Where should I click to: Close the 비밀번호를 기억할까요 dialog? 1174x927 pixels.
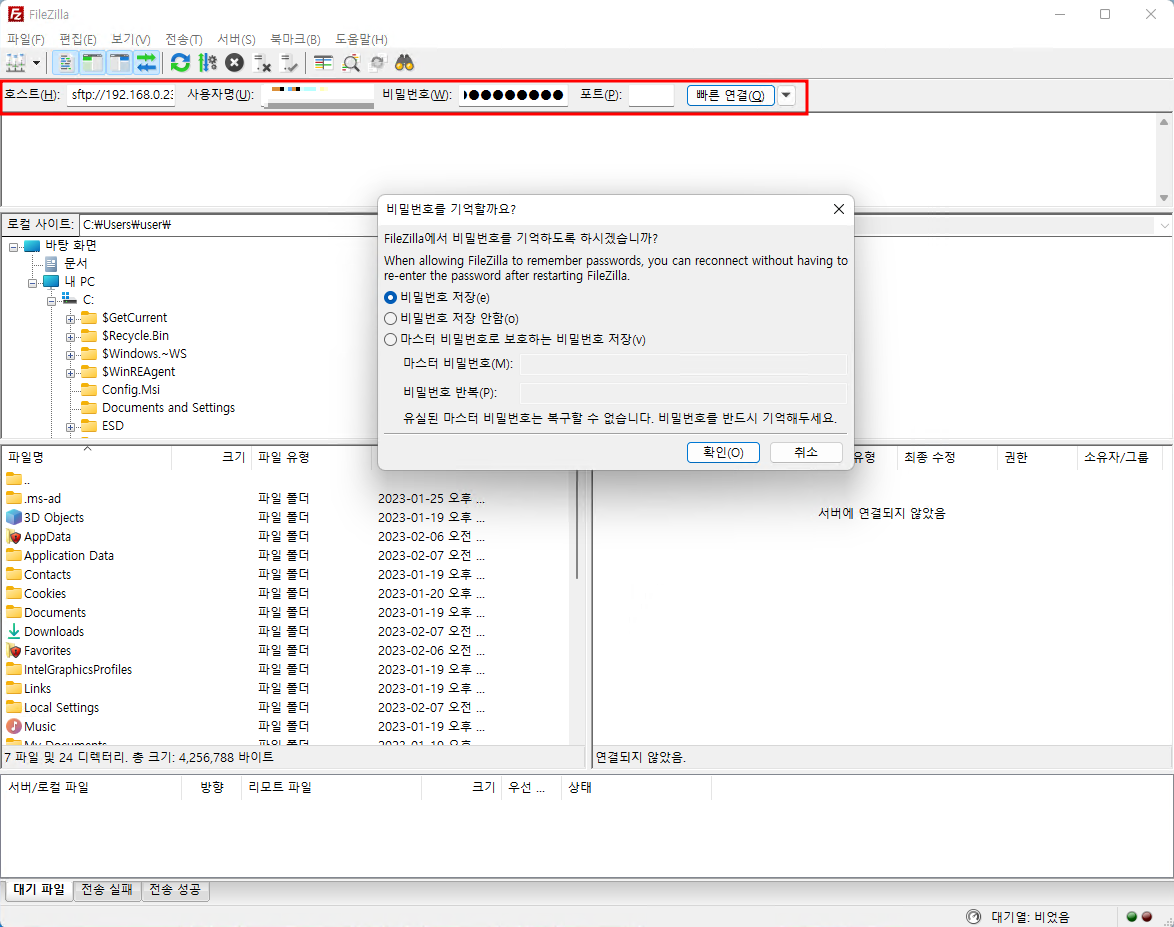pos(839,209)
